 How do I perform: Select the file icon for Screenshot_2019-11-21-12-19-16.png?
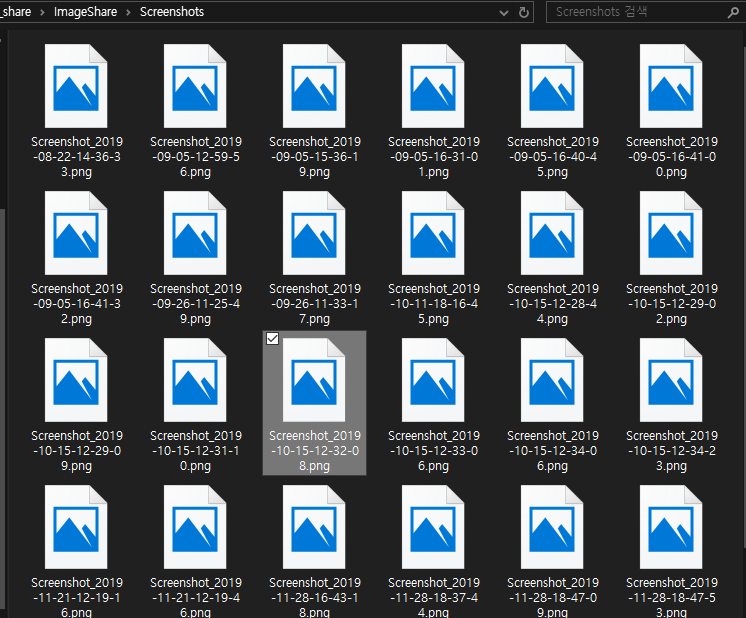pyautogui.click(x=76, y=527)
